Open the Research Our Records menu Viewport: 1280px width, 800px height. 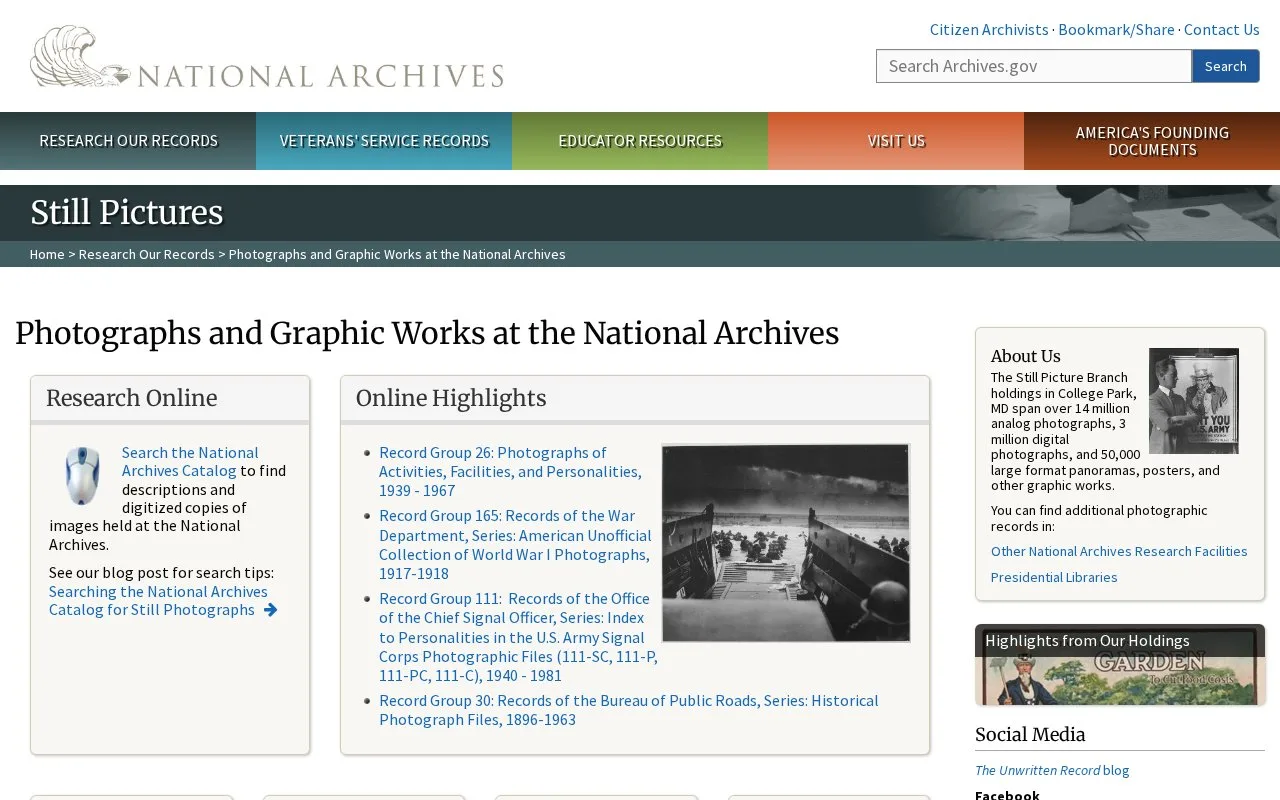[x=128, y=141]
